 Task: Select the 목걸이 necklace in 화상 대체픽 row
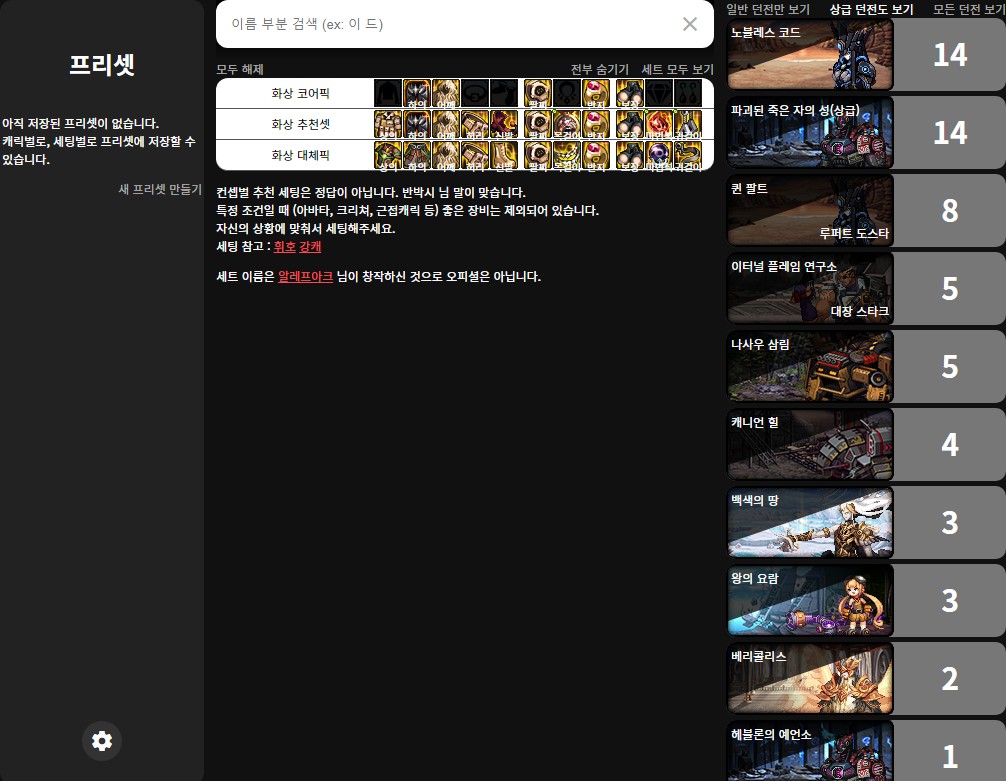click(x=567, y=155)
